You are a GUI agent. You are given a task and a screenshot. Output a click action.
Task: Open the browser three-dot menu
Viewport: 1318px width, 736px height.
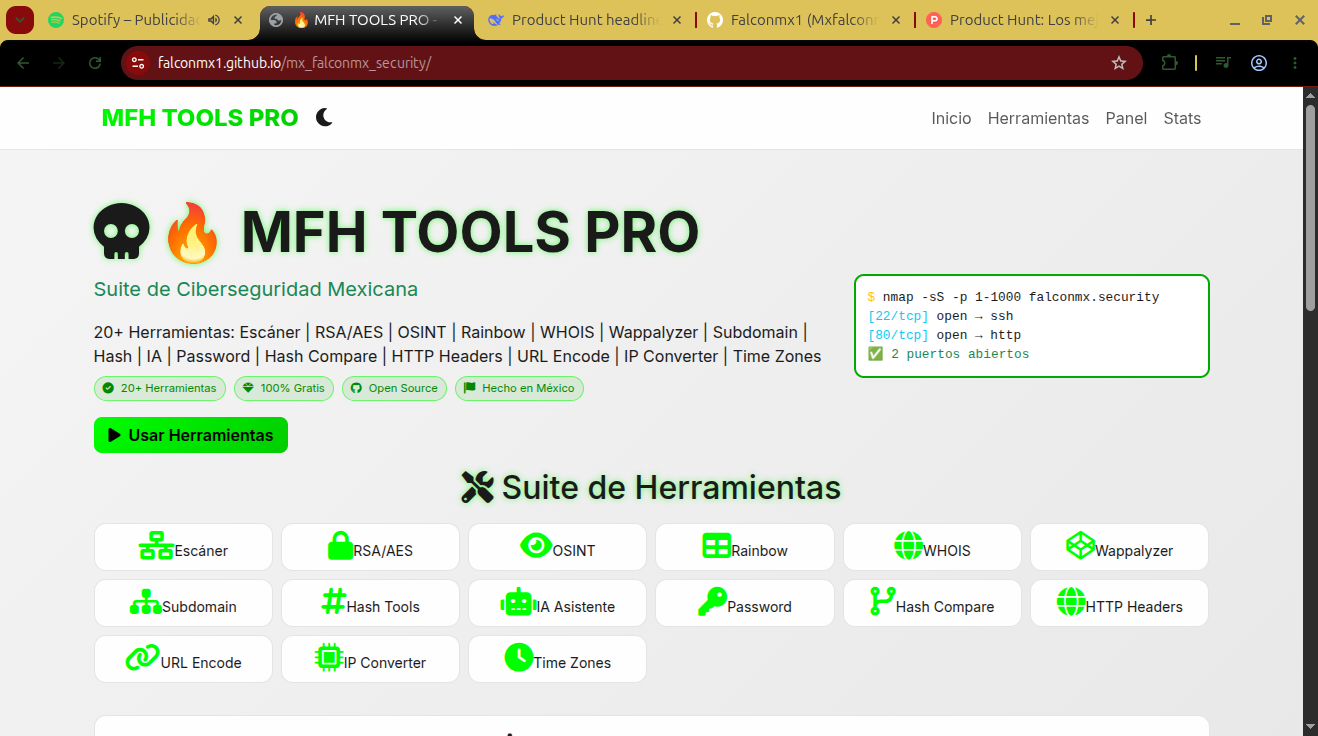coord(1295,63)
